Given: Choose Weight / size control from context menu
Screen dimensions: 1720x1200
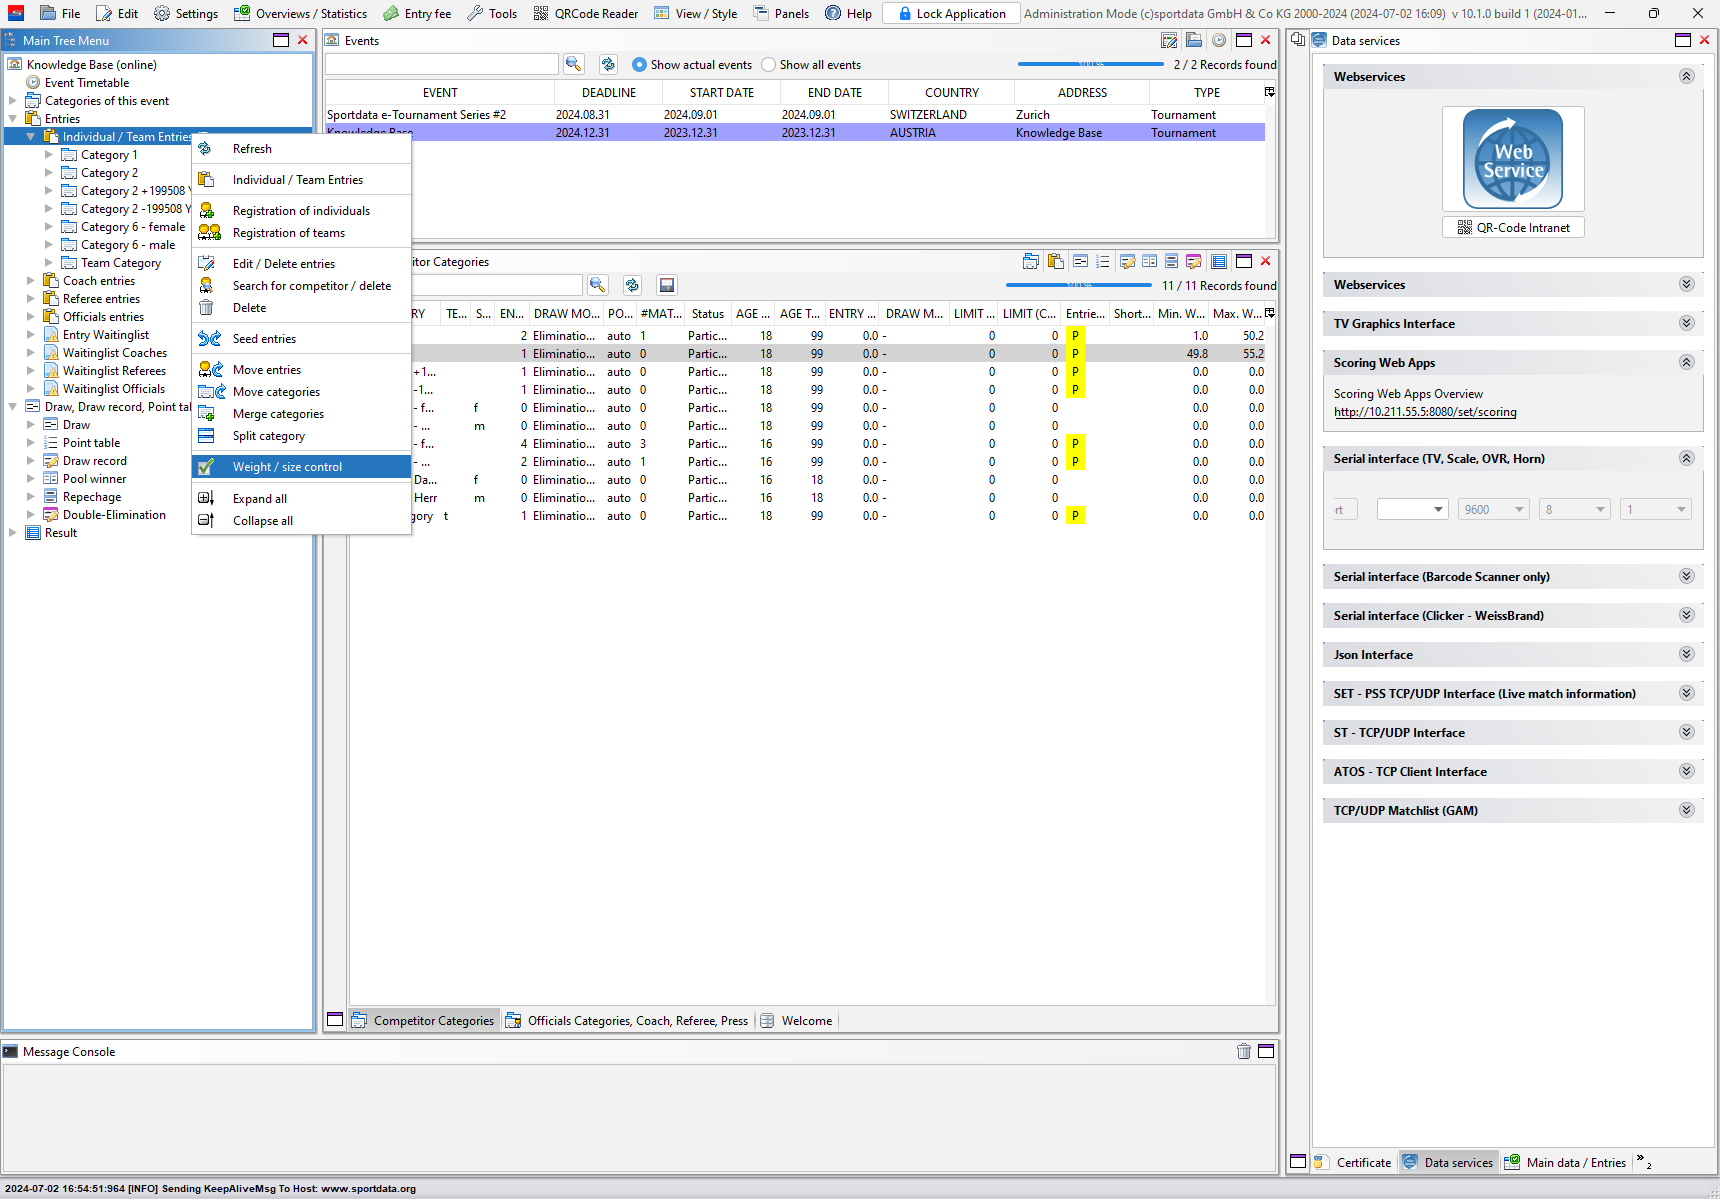Looking at the screenshot, I should tap(287, 467).
